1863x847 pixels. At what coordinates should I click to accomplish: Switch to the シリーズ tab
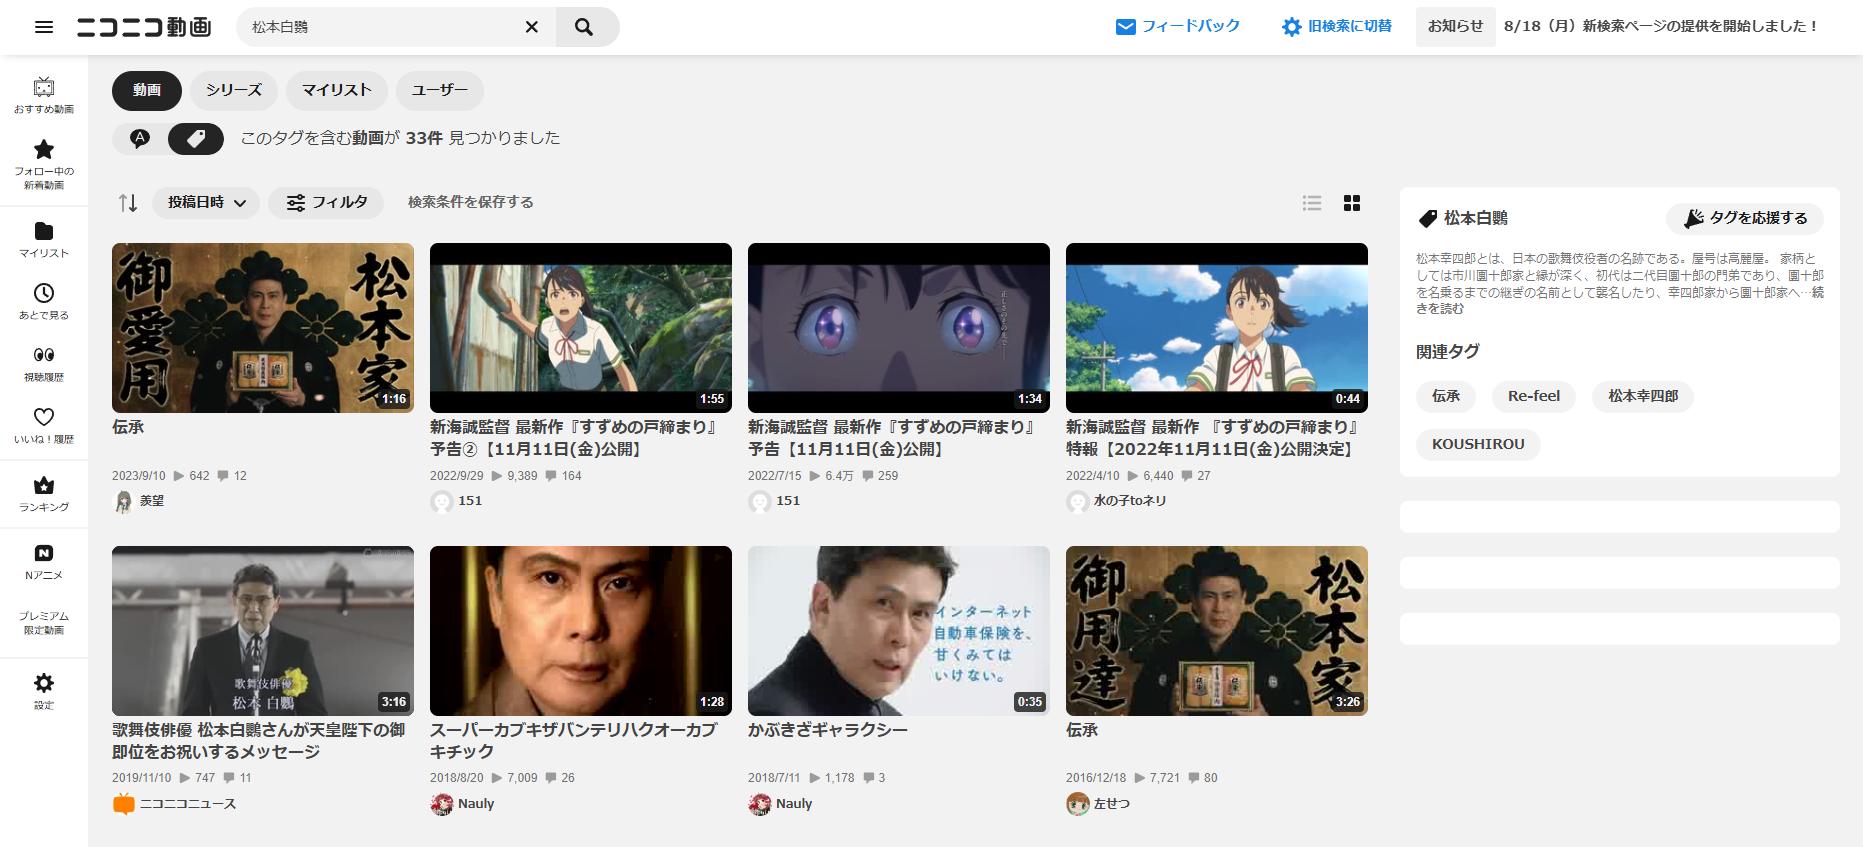(234, 90)
